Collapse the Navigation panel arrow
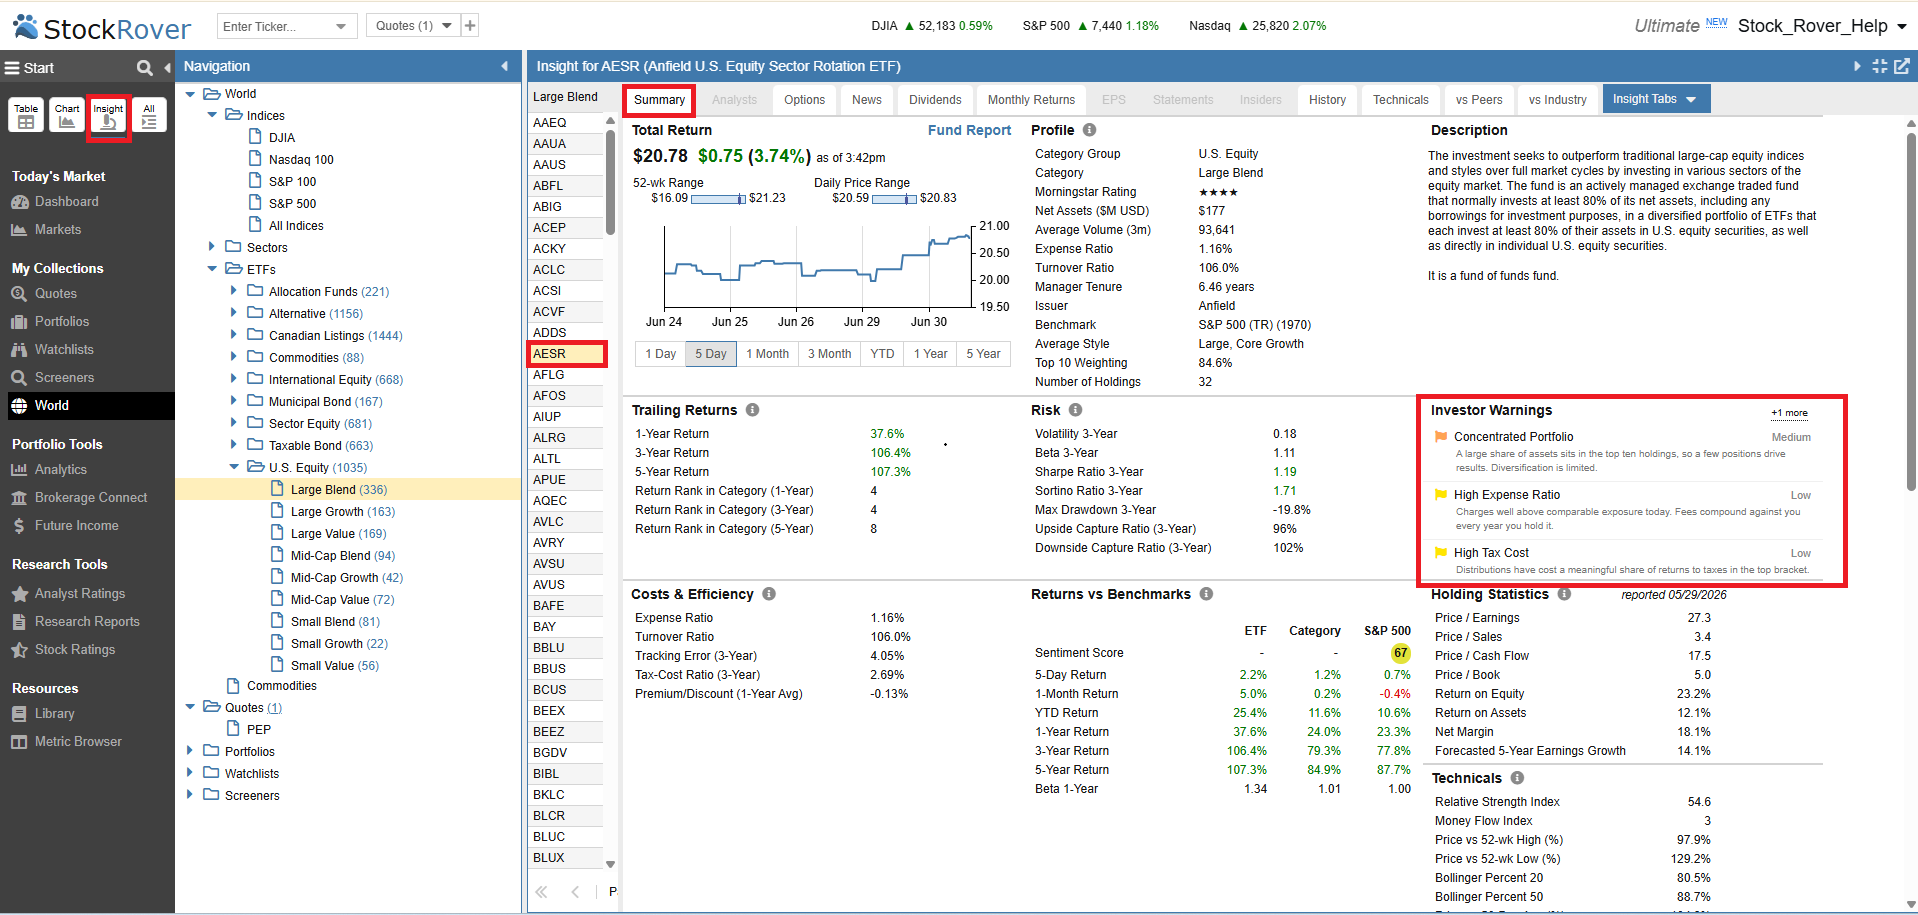The width and height of the screenshot is (1918, 915). point(504,66)
